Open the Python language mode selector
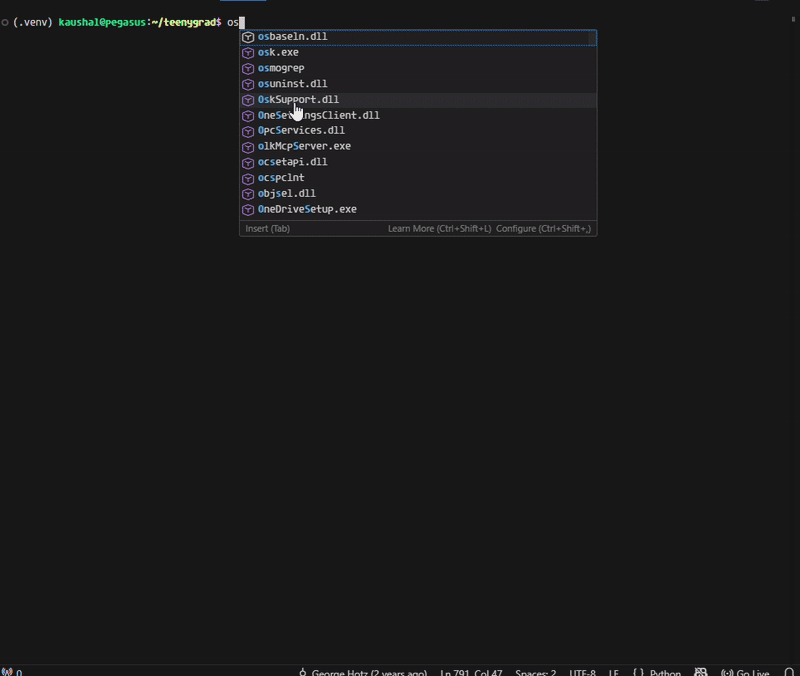800x676 pixels. [x=665, y=672]
